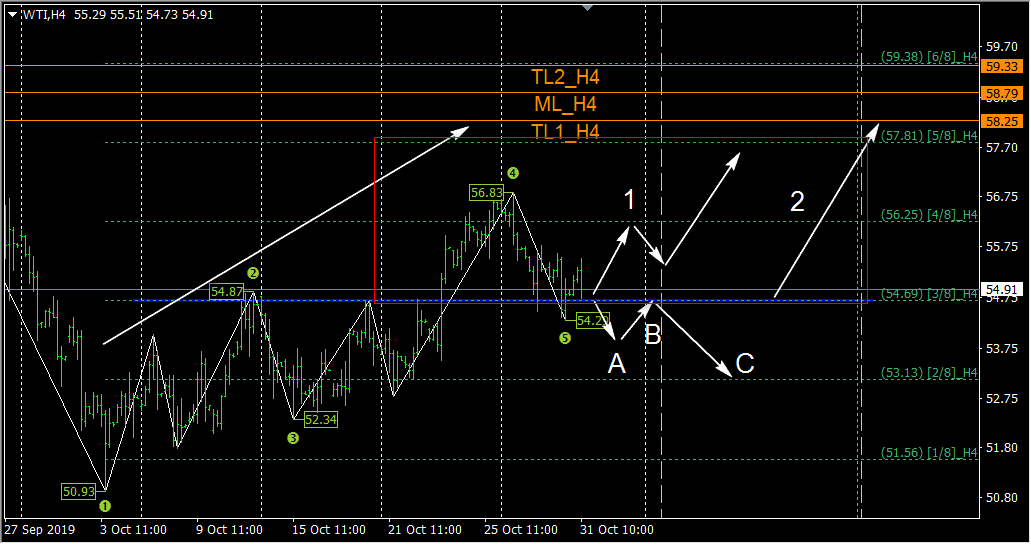
Task: Select wave marker circle 3
Action: tap(293, 438)
